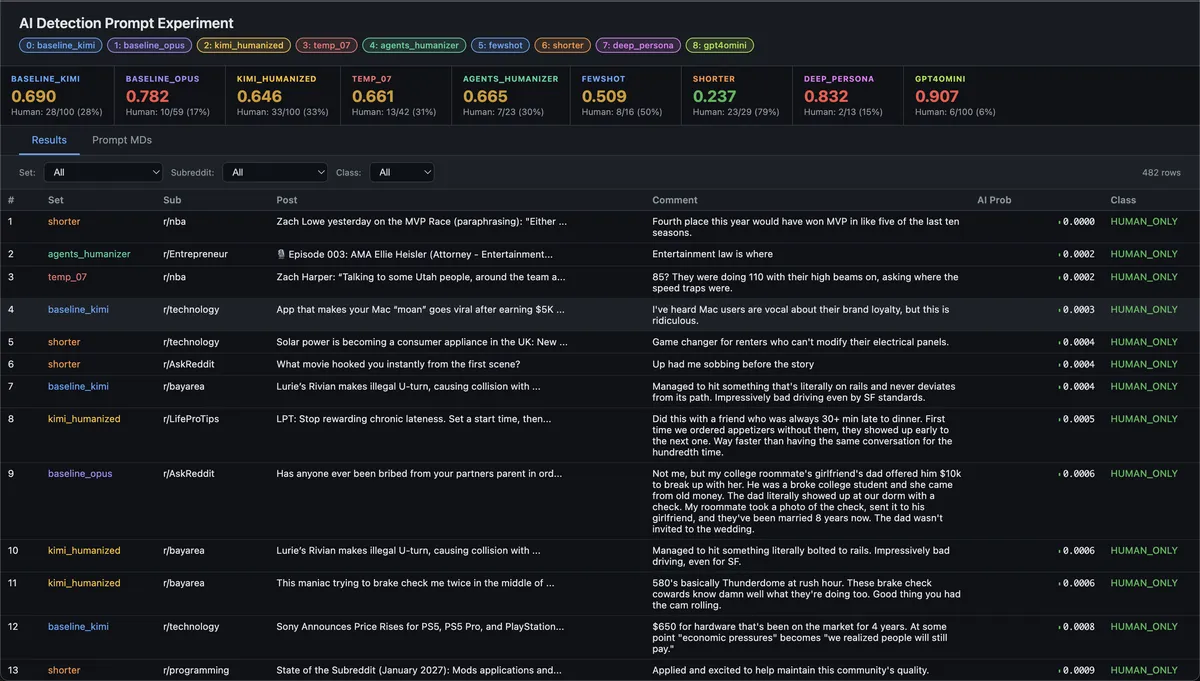
Task: Sort the table by AI Prob column
Action: coord(994,200)
